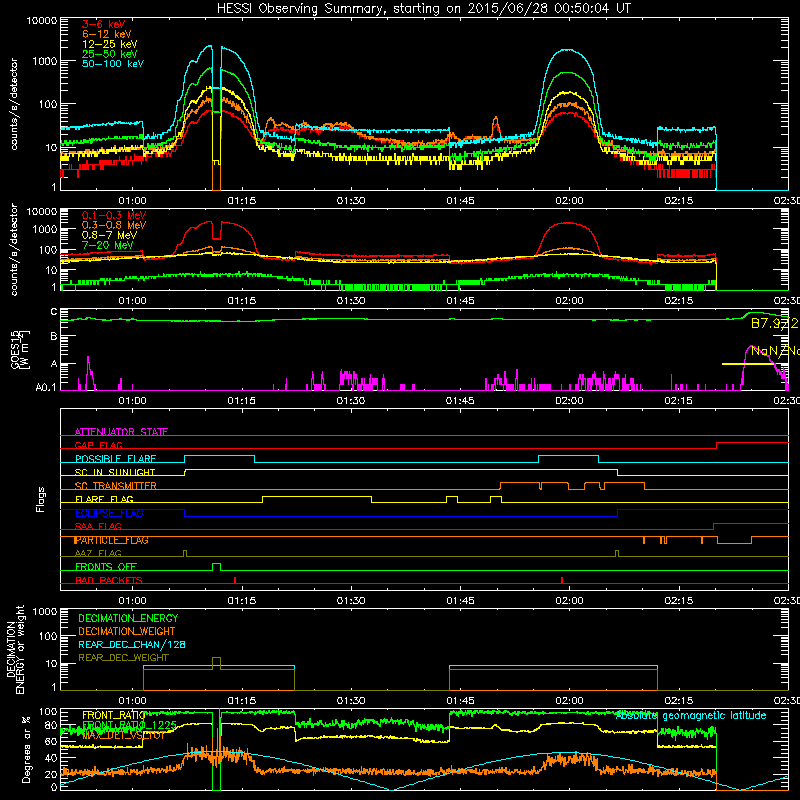Image resolution: width=800 pixels, height=800 pixels.
Task: Click the 0.8-7 MeV legend label
Action: [x=109, y=235]
